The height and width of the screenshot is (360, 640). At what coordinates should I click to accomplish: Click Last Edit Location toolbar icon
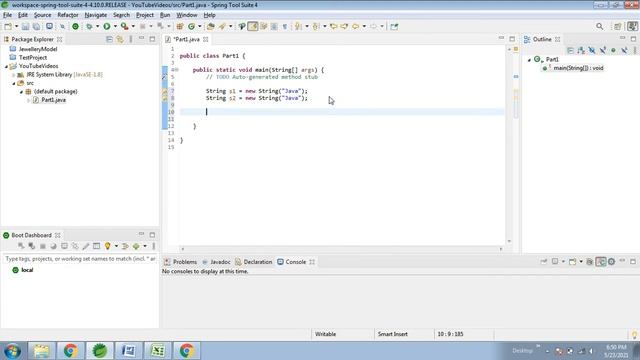click(x=333, y=27)
